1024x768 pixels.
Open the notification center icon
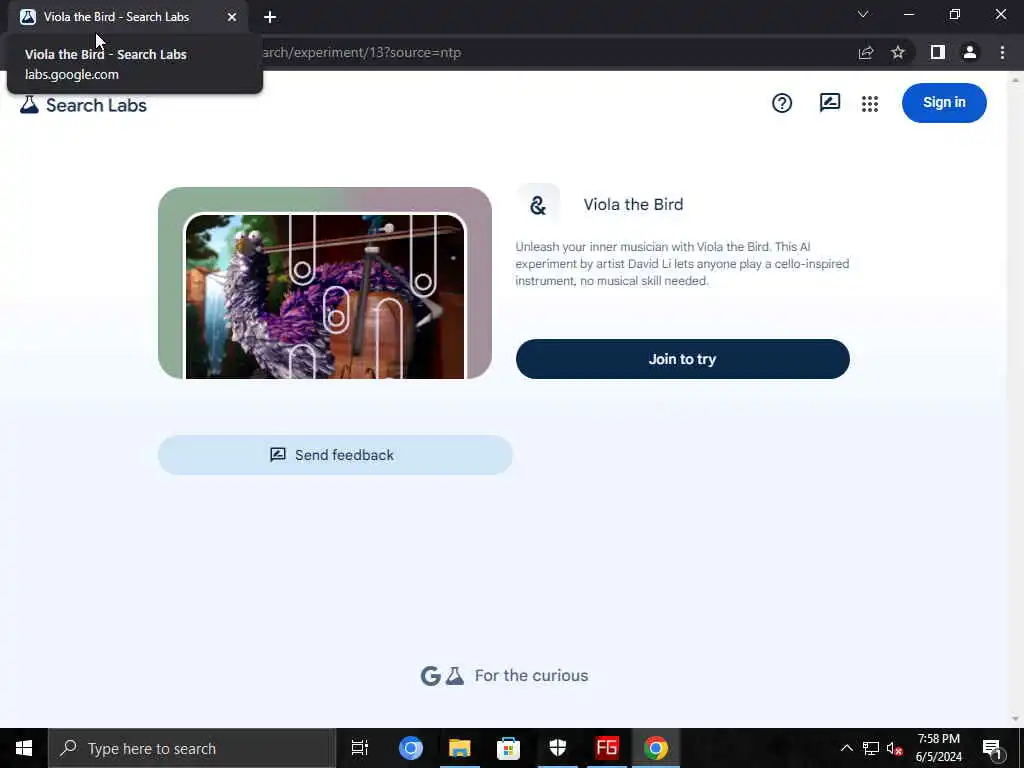pyautogui.click(x=992, y=749)
